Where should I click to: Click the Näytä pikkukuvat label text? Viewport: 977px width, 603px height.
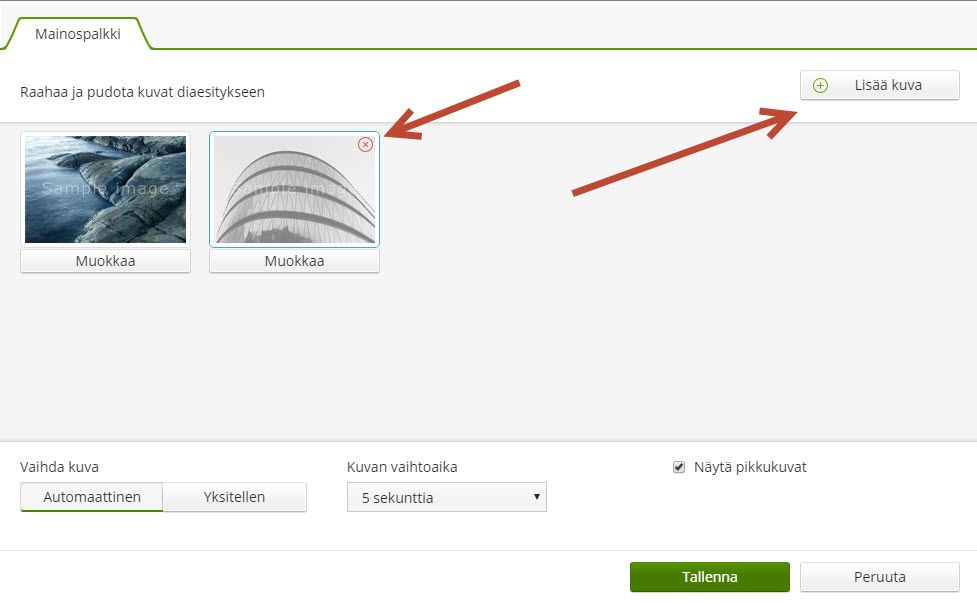[750, 467]
